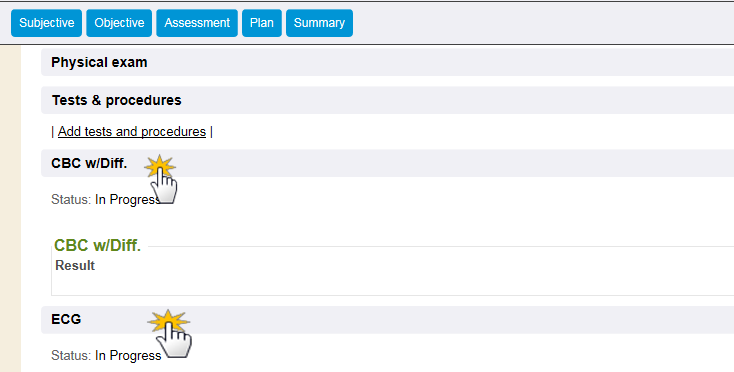Click inside the empty CBC result field
This screenshot has height=372, width=734.
coord(393,284)
